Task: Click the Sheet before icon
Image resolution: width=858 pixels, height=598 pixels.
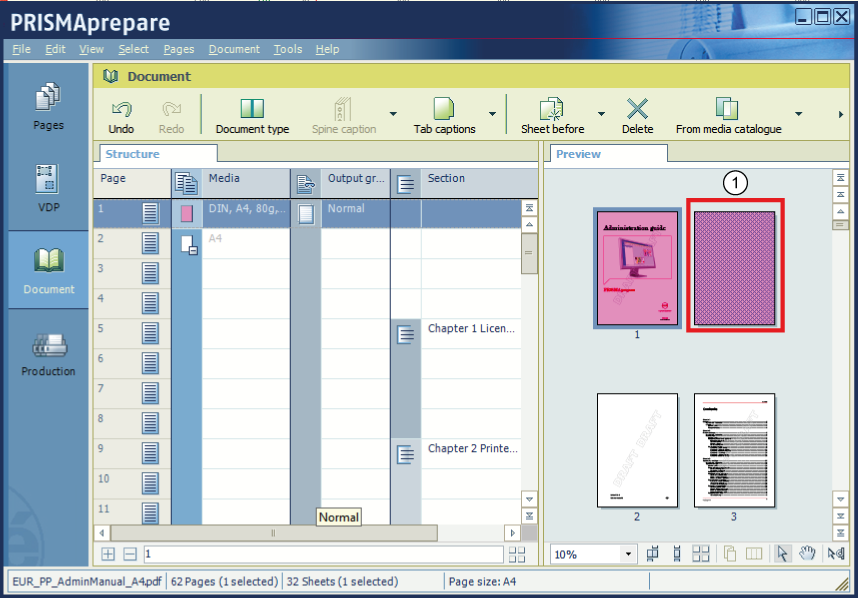Action: pyautogui.click(x=552, y=110)
